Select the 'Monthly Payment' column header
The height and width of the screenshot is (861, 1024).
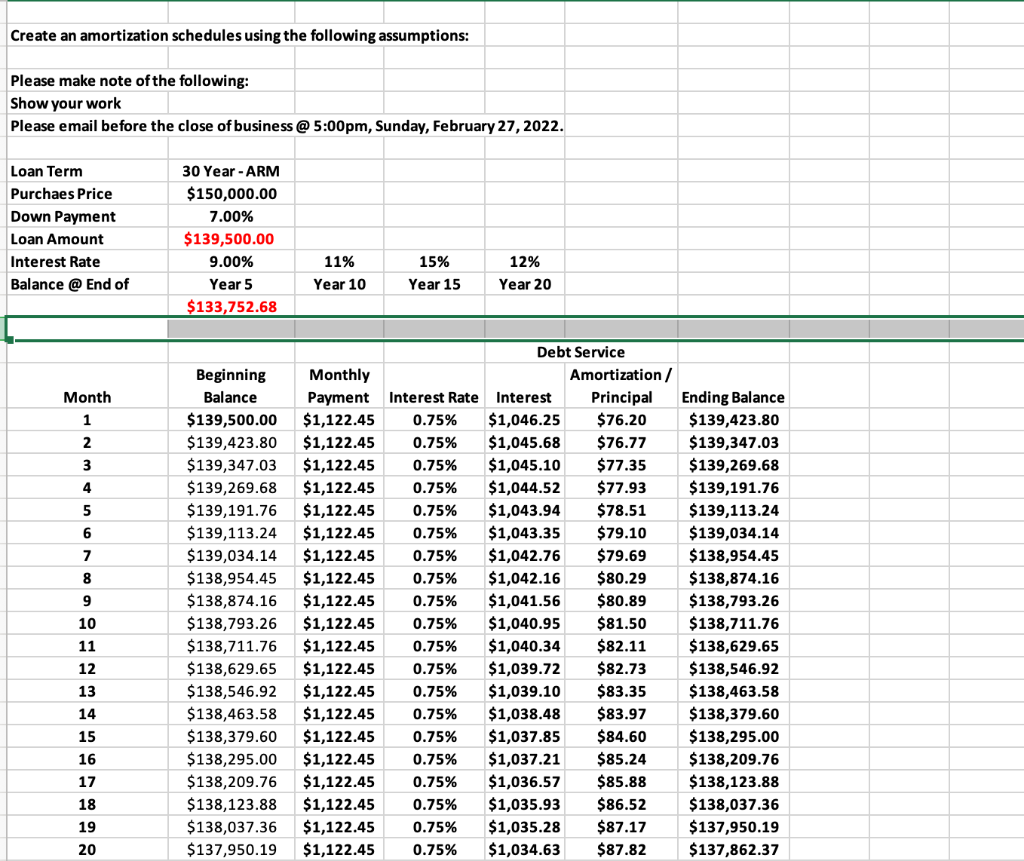click(339, 386)
